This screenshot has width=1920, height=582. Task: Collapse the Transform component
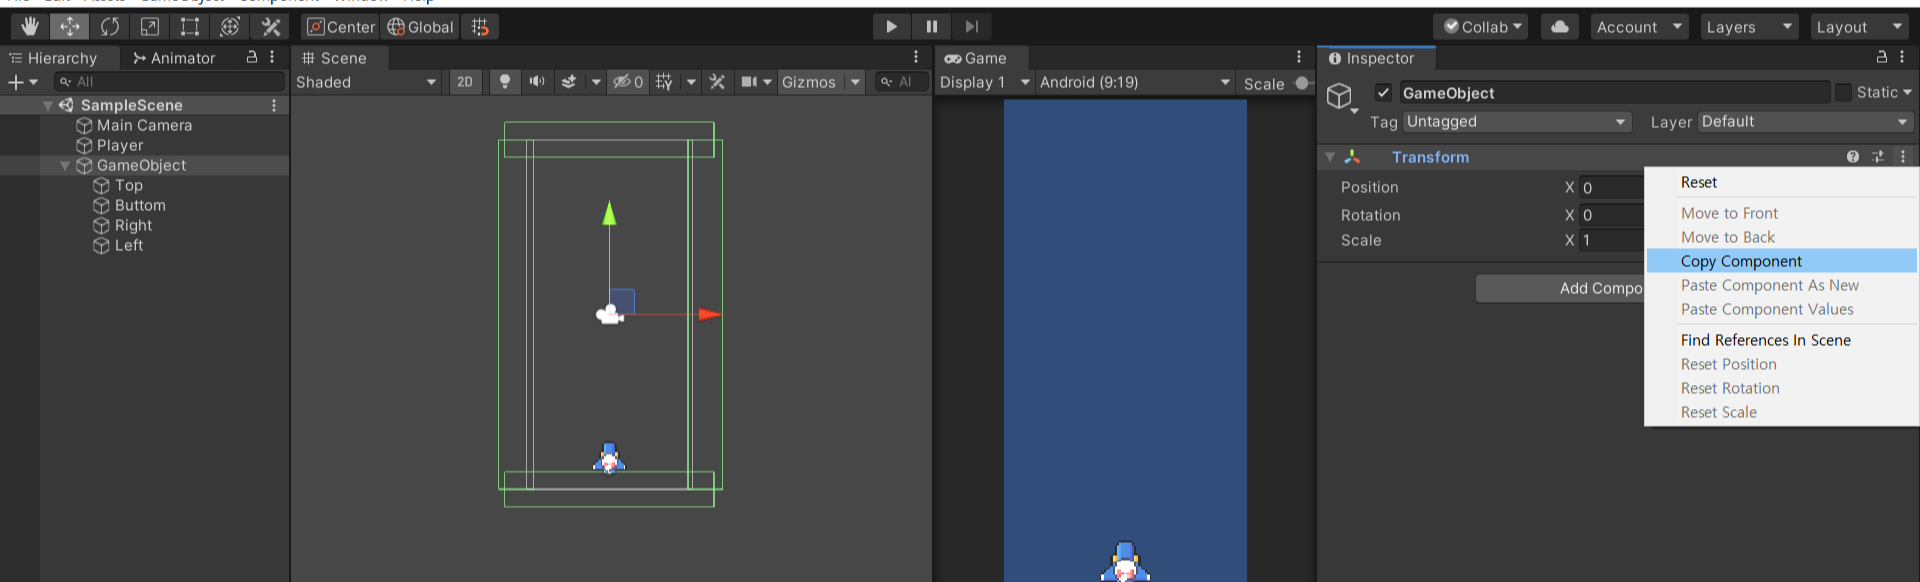1330,157
